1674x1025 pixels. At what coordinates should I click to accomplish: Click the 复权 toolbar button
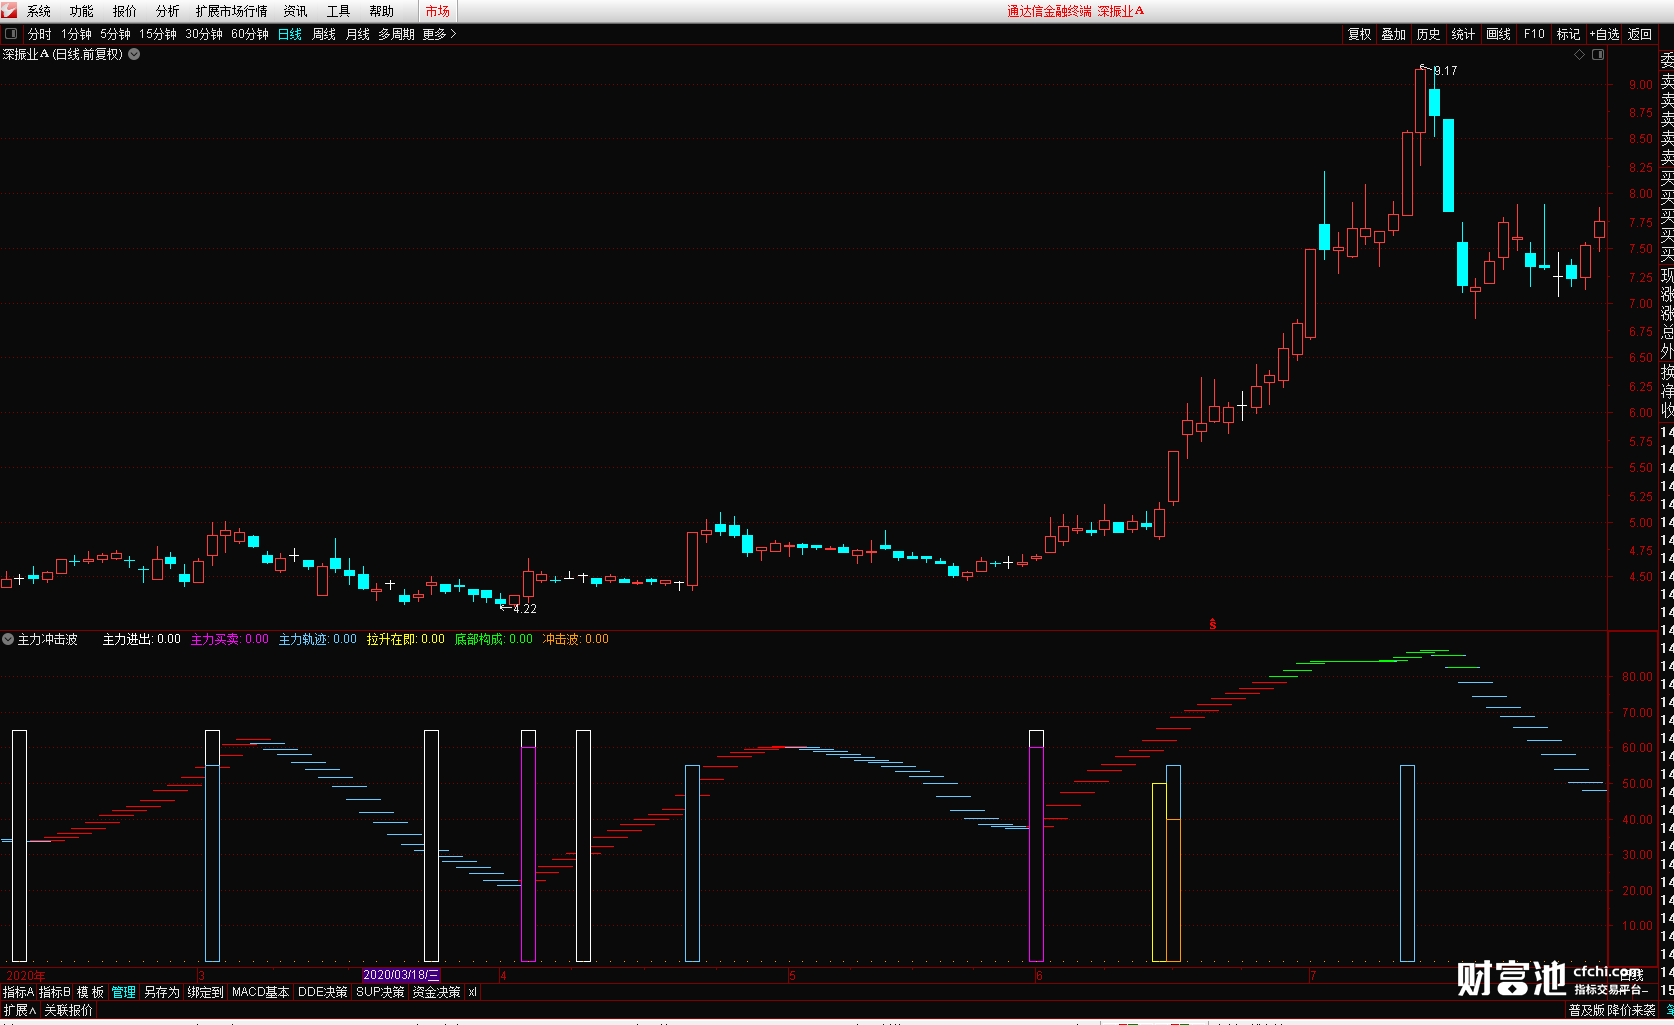coord(1360,34)
